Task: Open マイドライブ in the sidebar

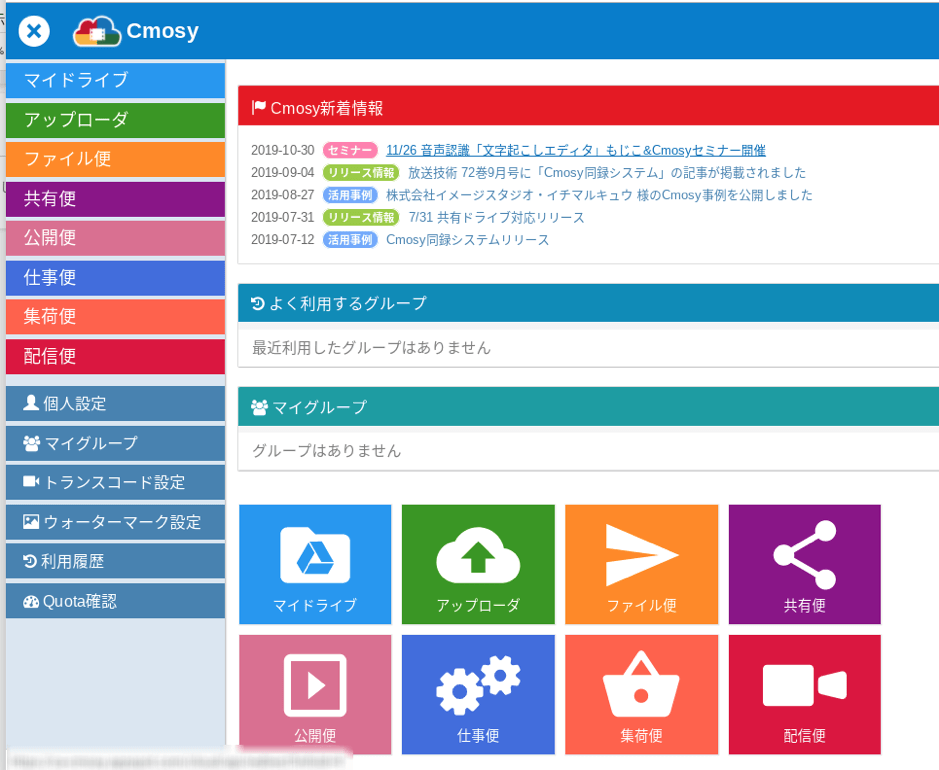Action: [116, 80]
